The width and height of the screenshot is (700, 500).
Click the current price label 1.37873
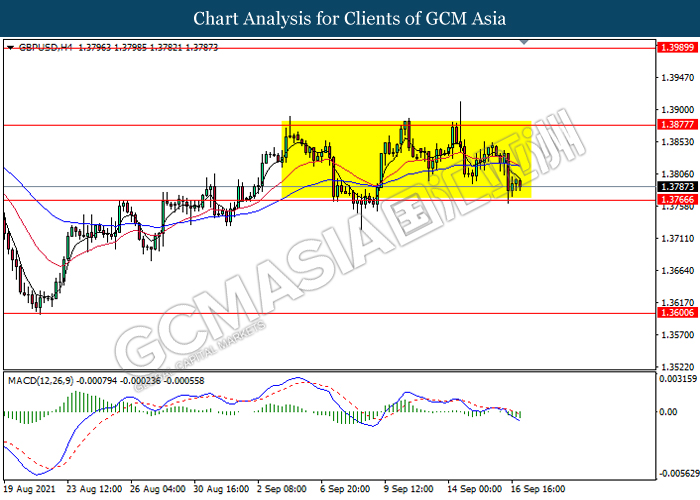[x=677, y=187]
